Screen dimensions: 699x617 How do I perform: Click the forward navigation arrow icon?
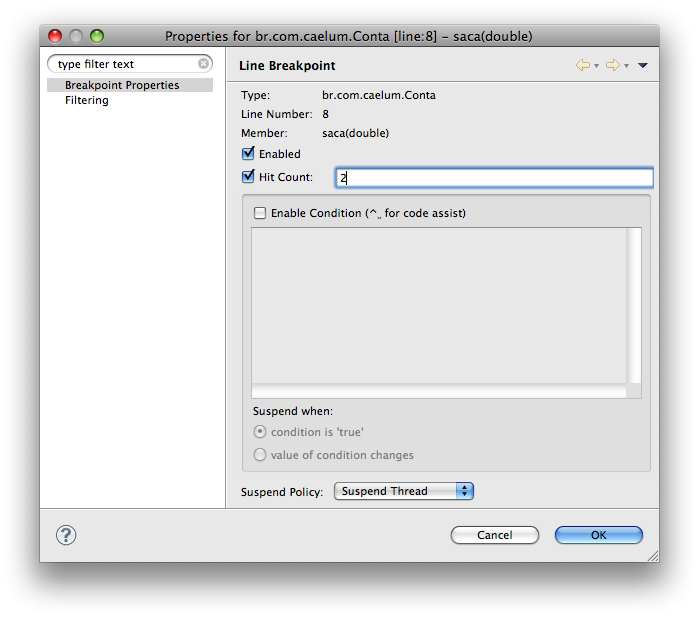(612, 65)
